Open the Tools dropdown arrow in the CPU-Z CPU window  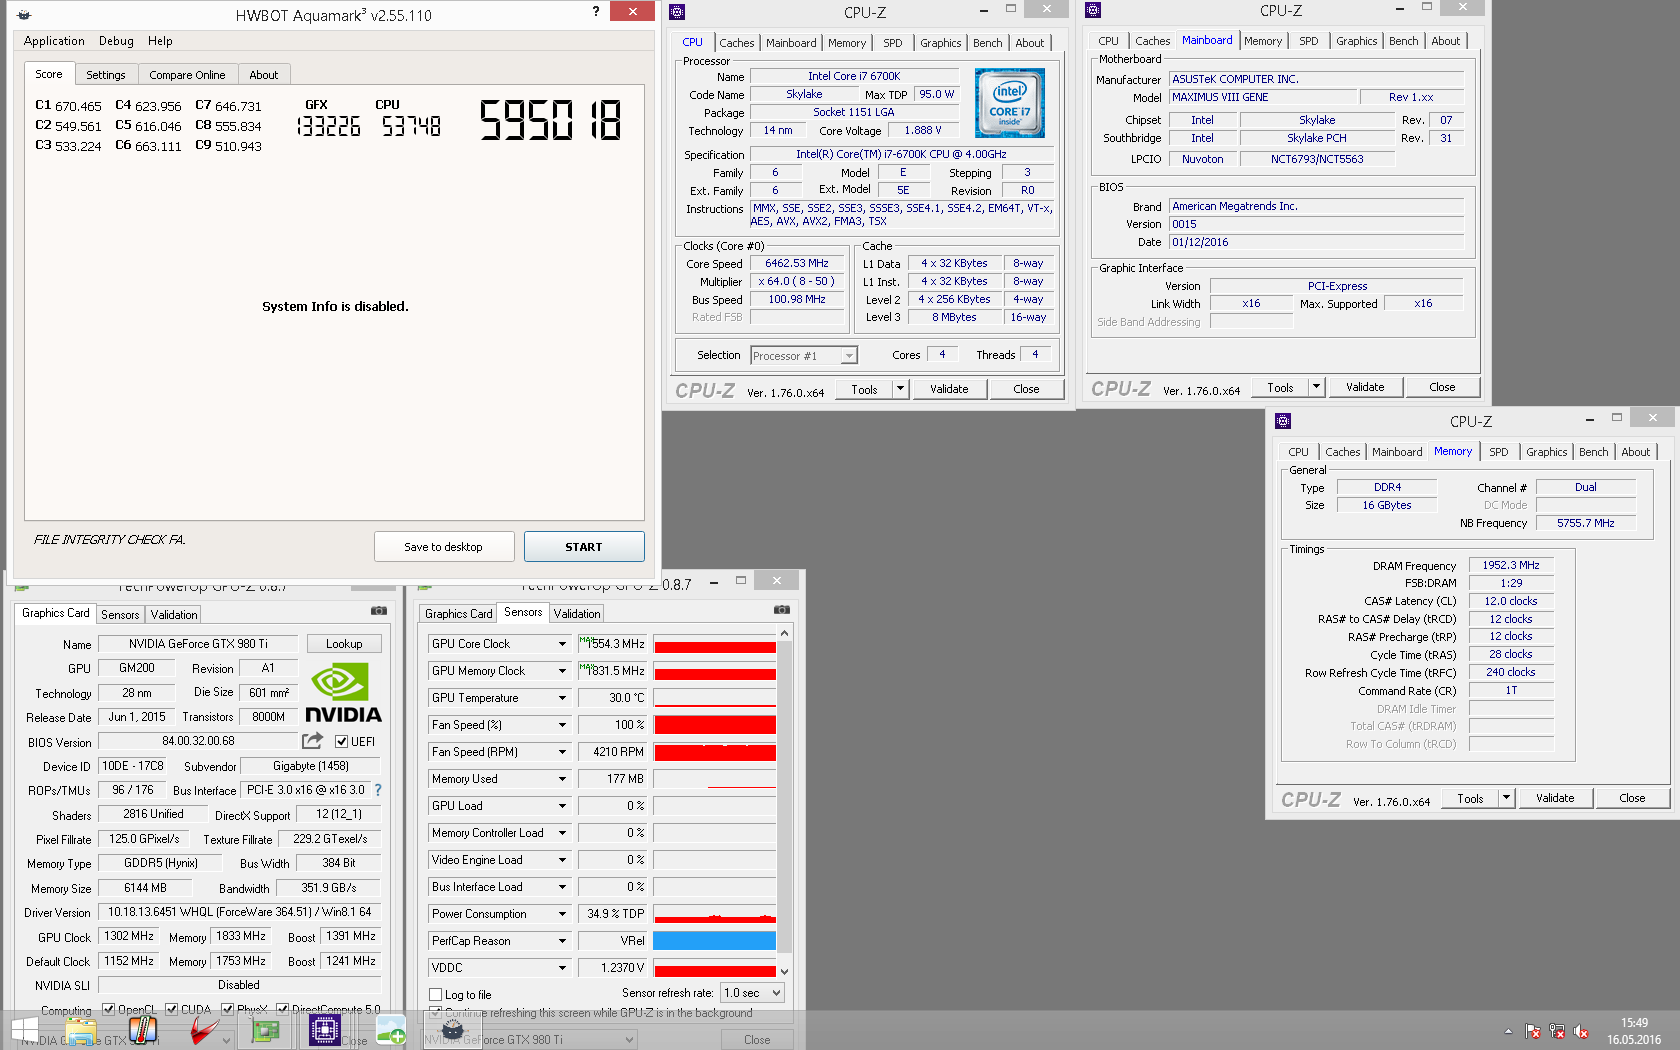tap(900, 389)
